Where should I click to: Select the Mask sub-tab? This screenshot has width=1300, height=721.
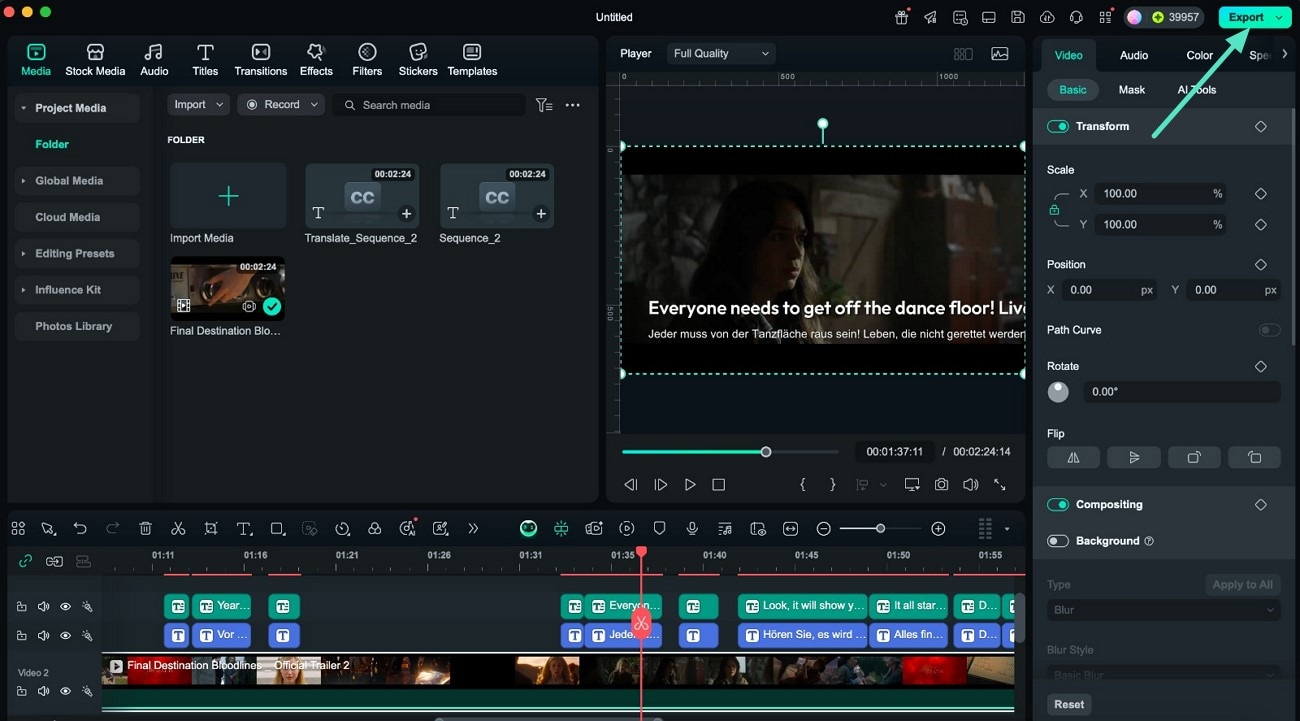point(1132,90)
